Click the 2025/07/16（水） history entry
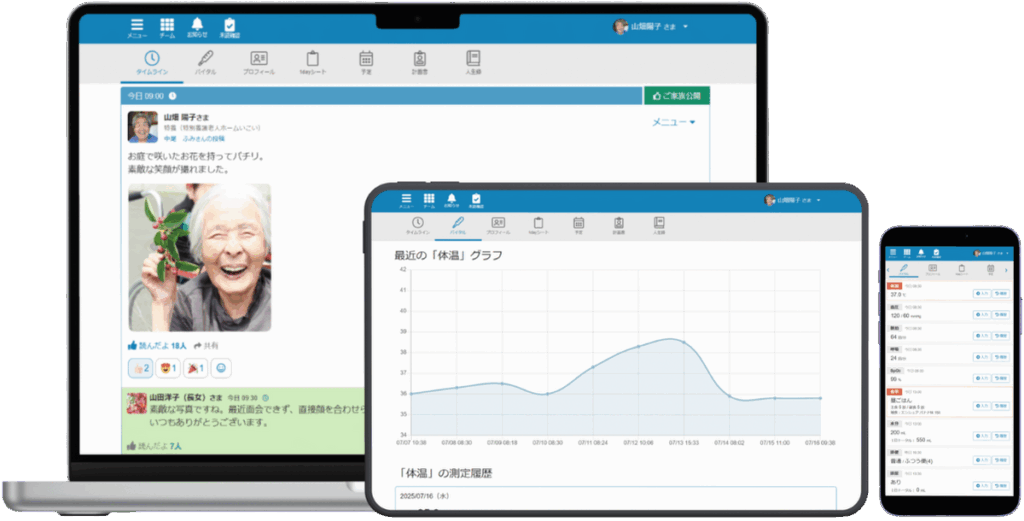Screen dimensions: 1024x521 tap(615, 499)
